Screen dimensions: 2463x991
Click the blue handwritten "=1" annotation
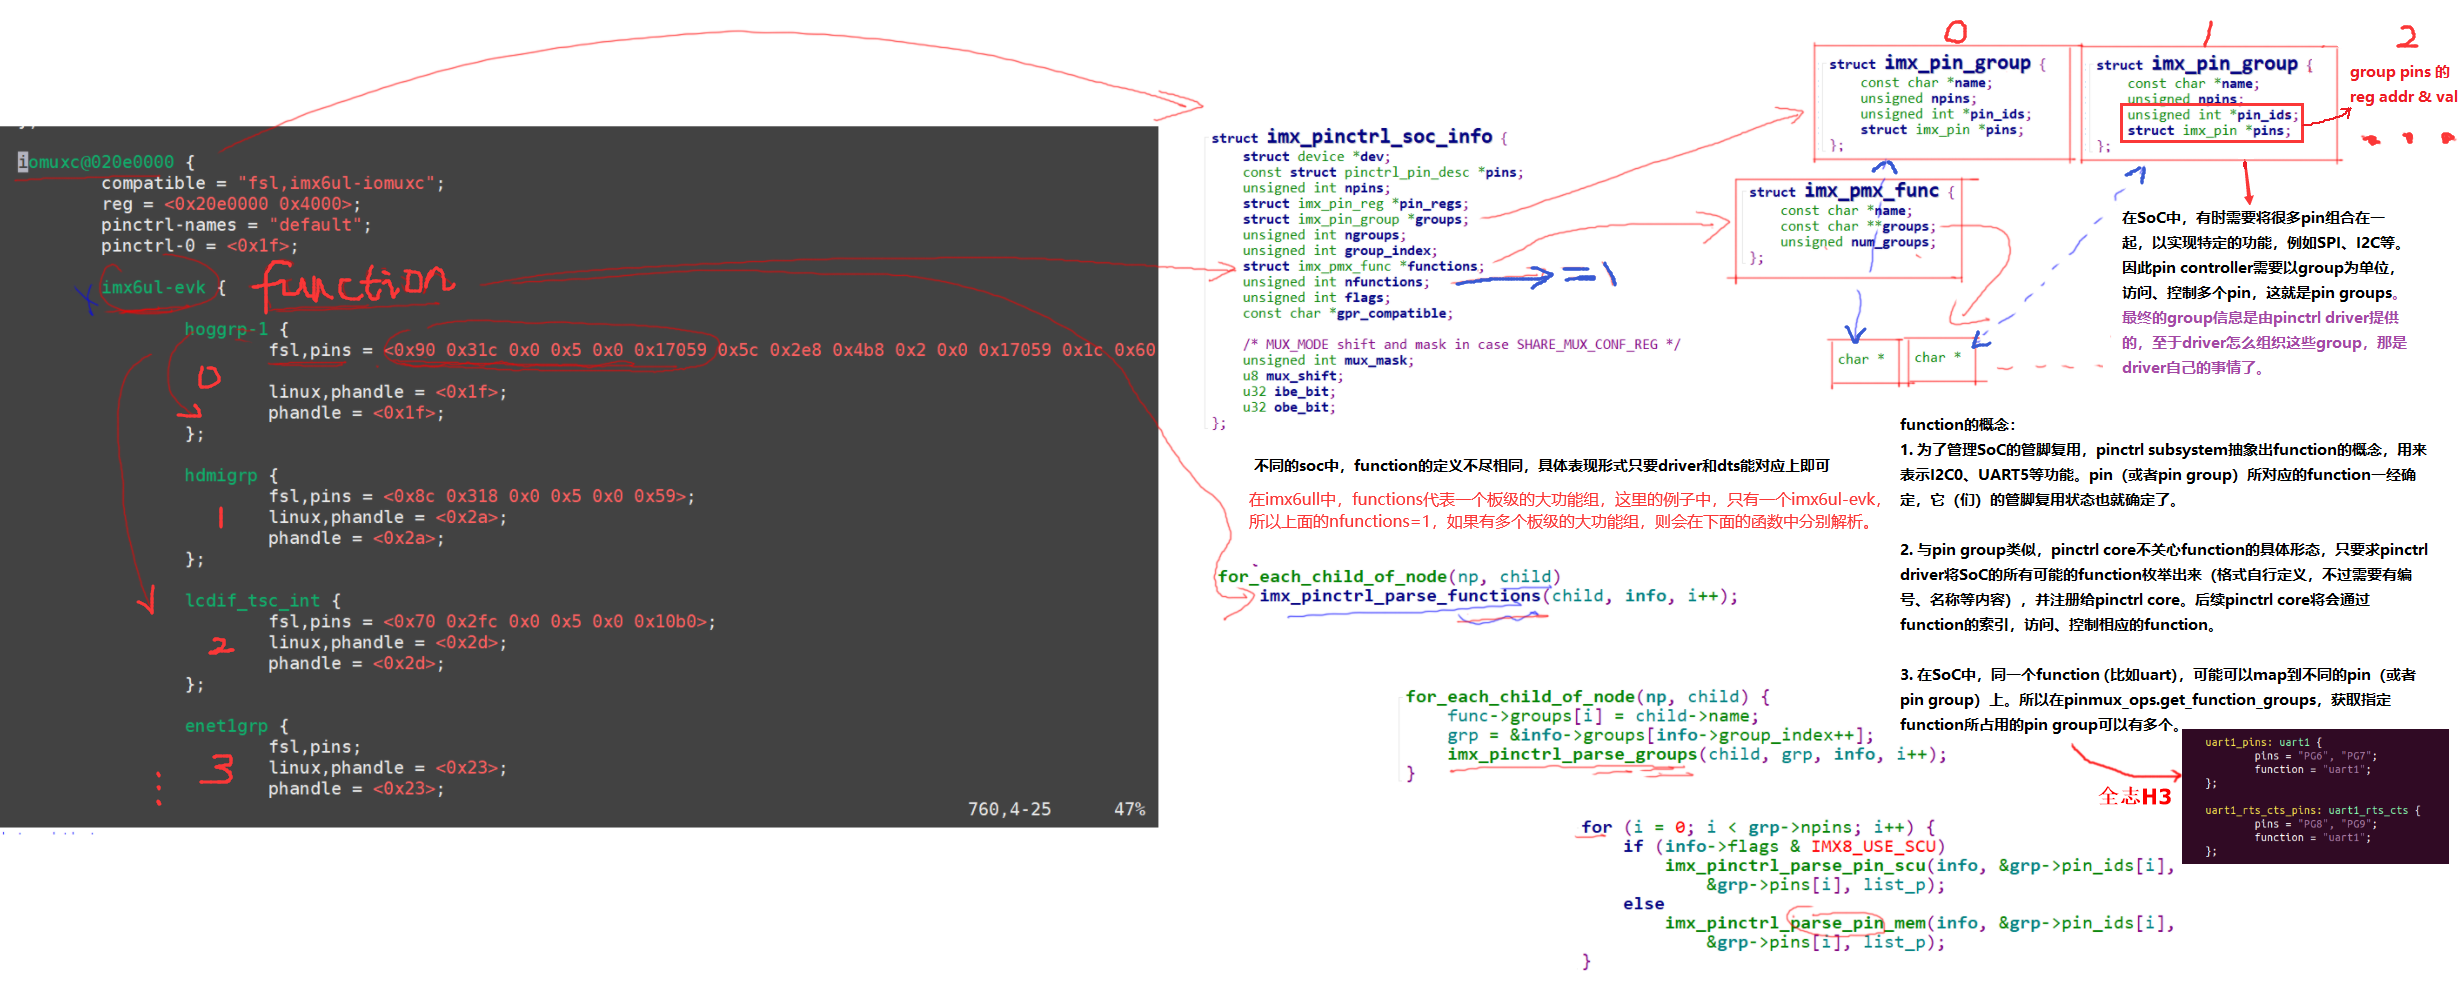click(x=1590, y=274)
